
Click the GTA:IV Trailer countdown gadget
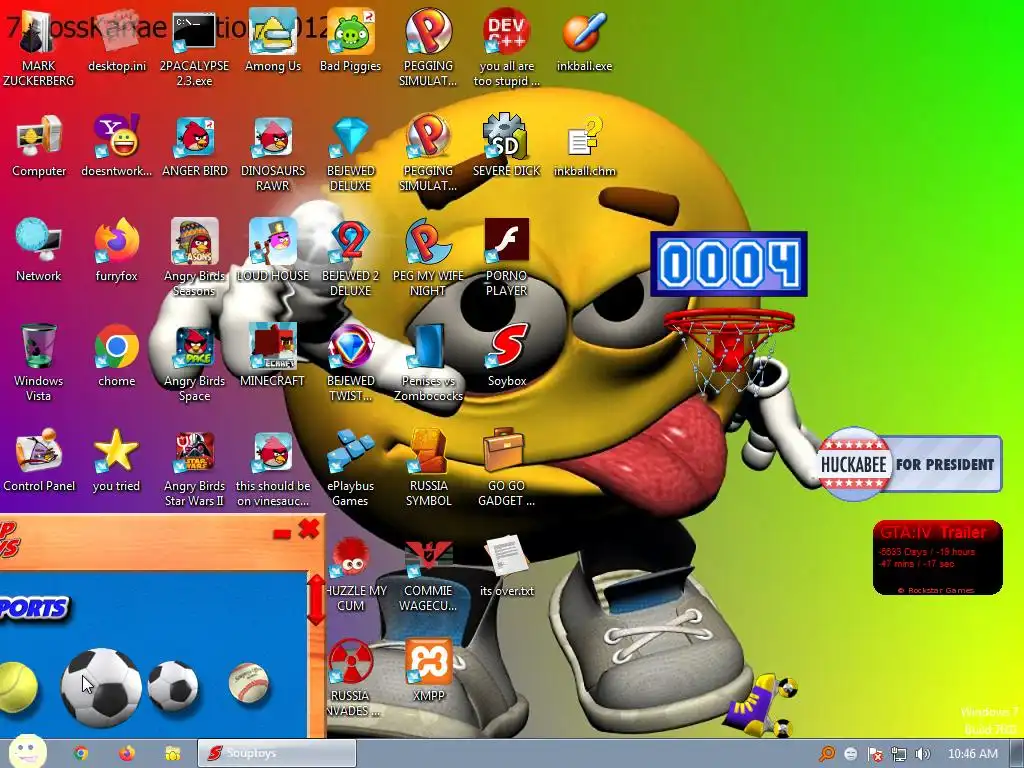point(937,558)
